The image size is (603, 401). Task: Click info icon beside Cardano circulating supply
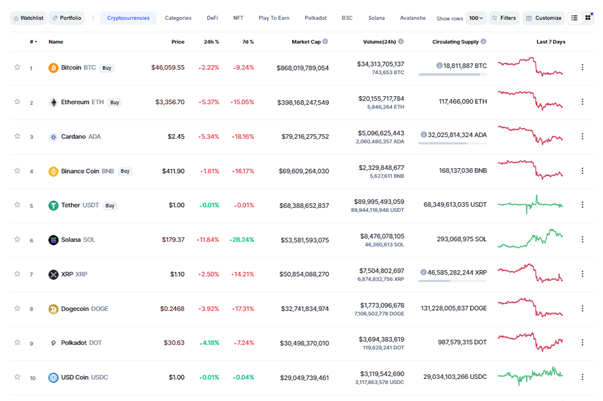pyautogui.click(x=423, y=135)
